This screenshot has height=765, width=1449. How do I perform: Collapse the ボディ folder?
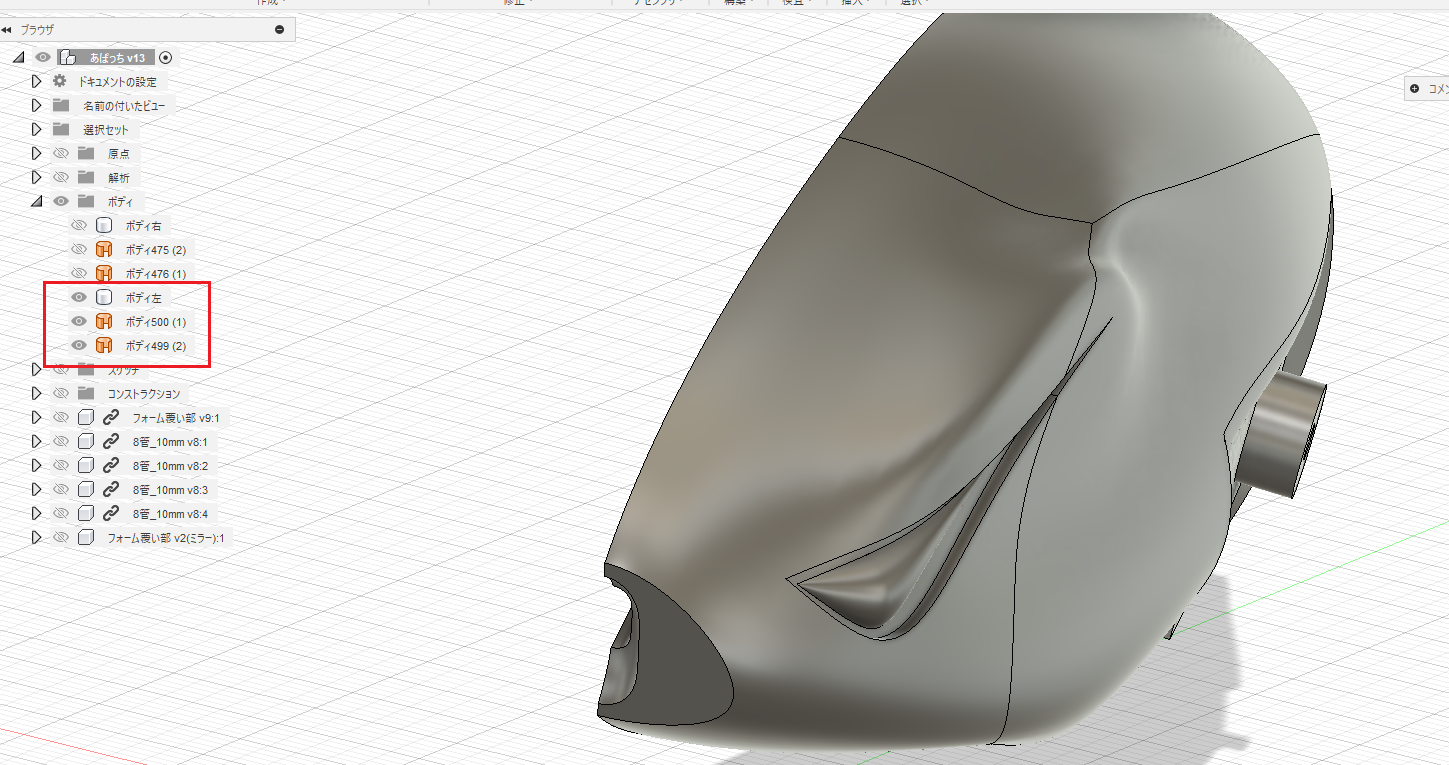(37, 201)
